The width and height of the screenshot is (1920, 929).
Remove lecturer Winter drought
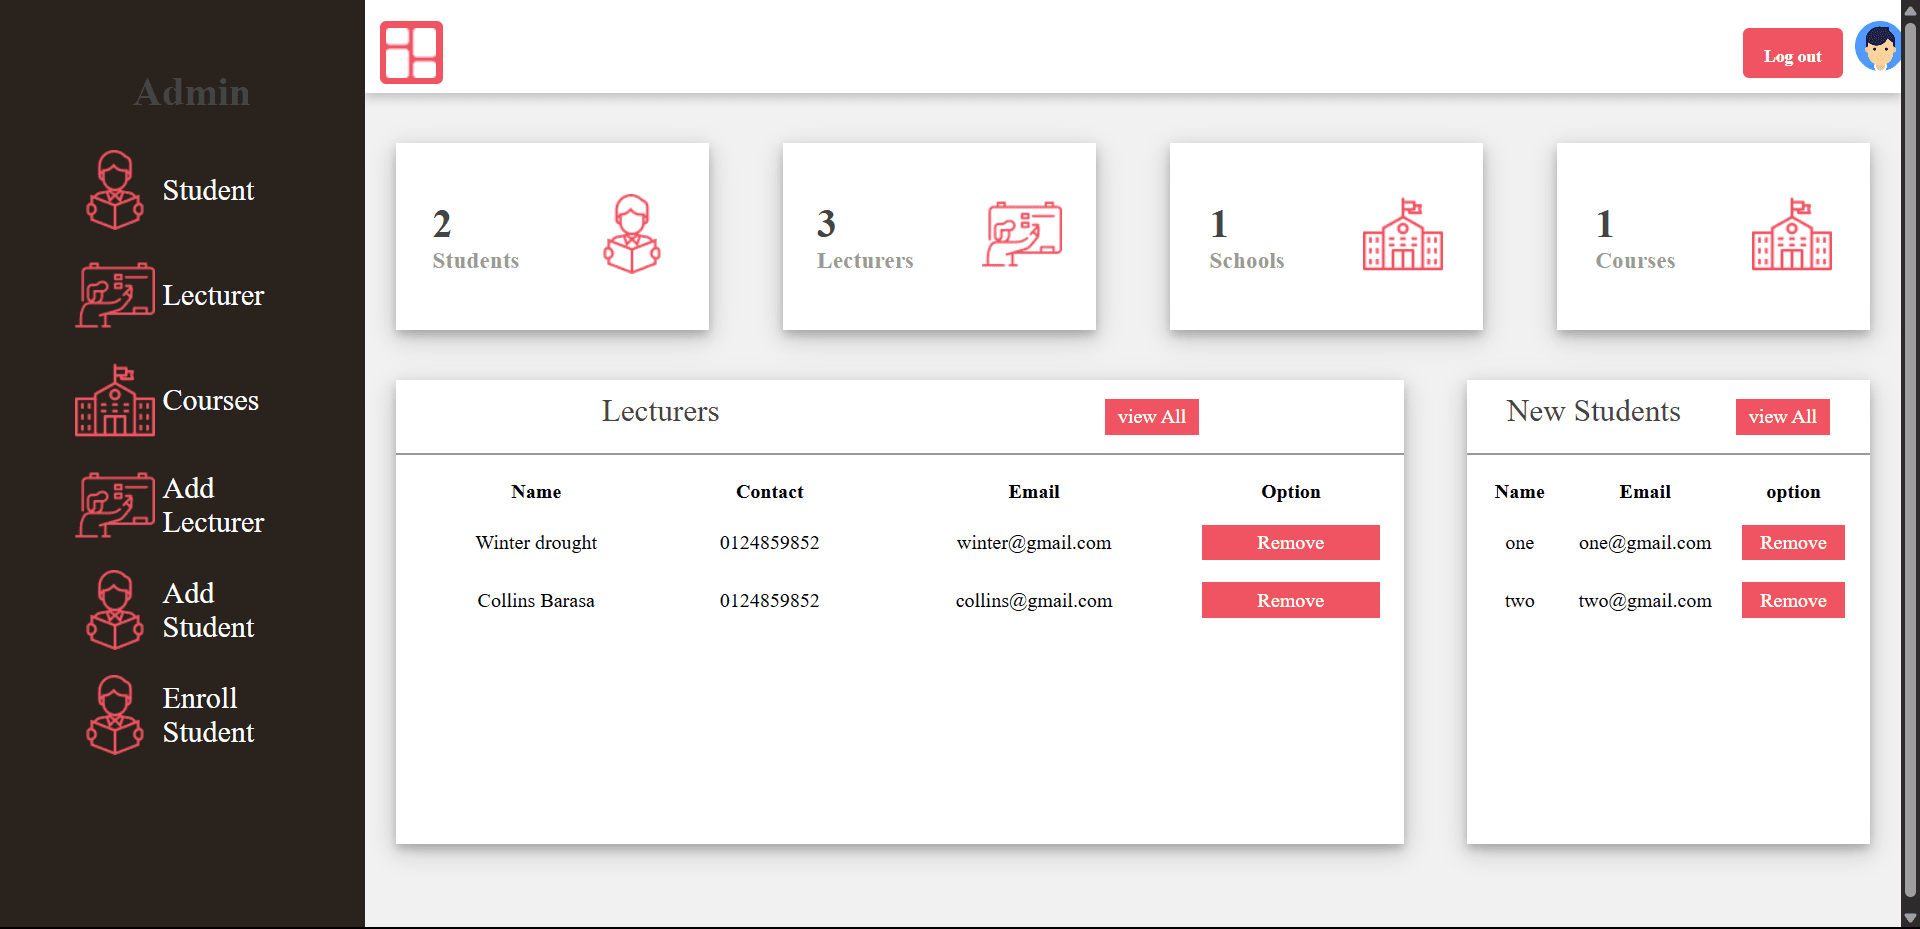tap(1290, 542)
